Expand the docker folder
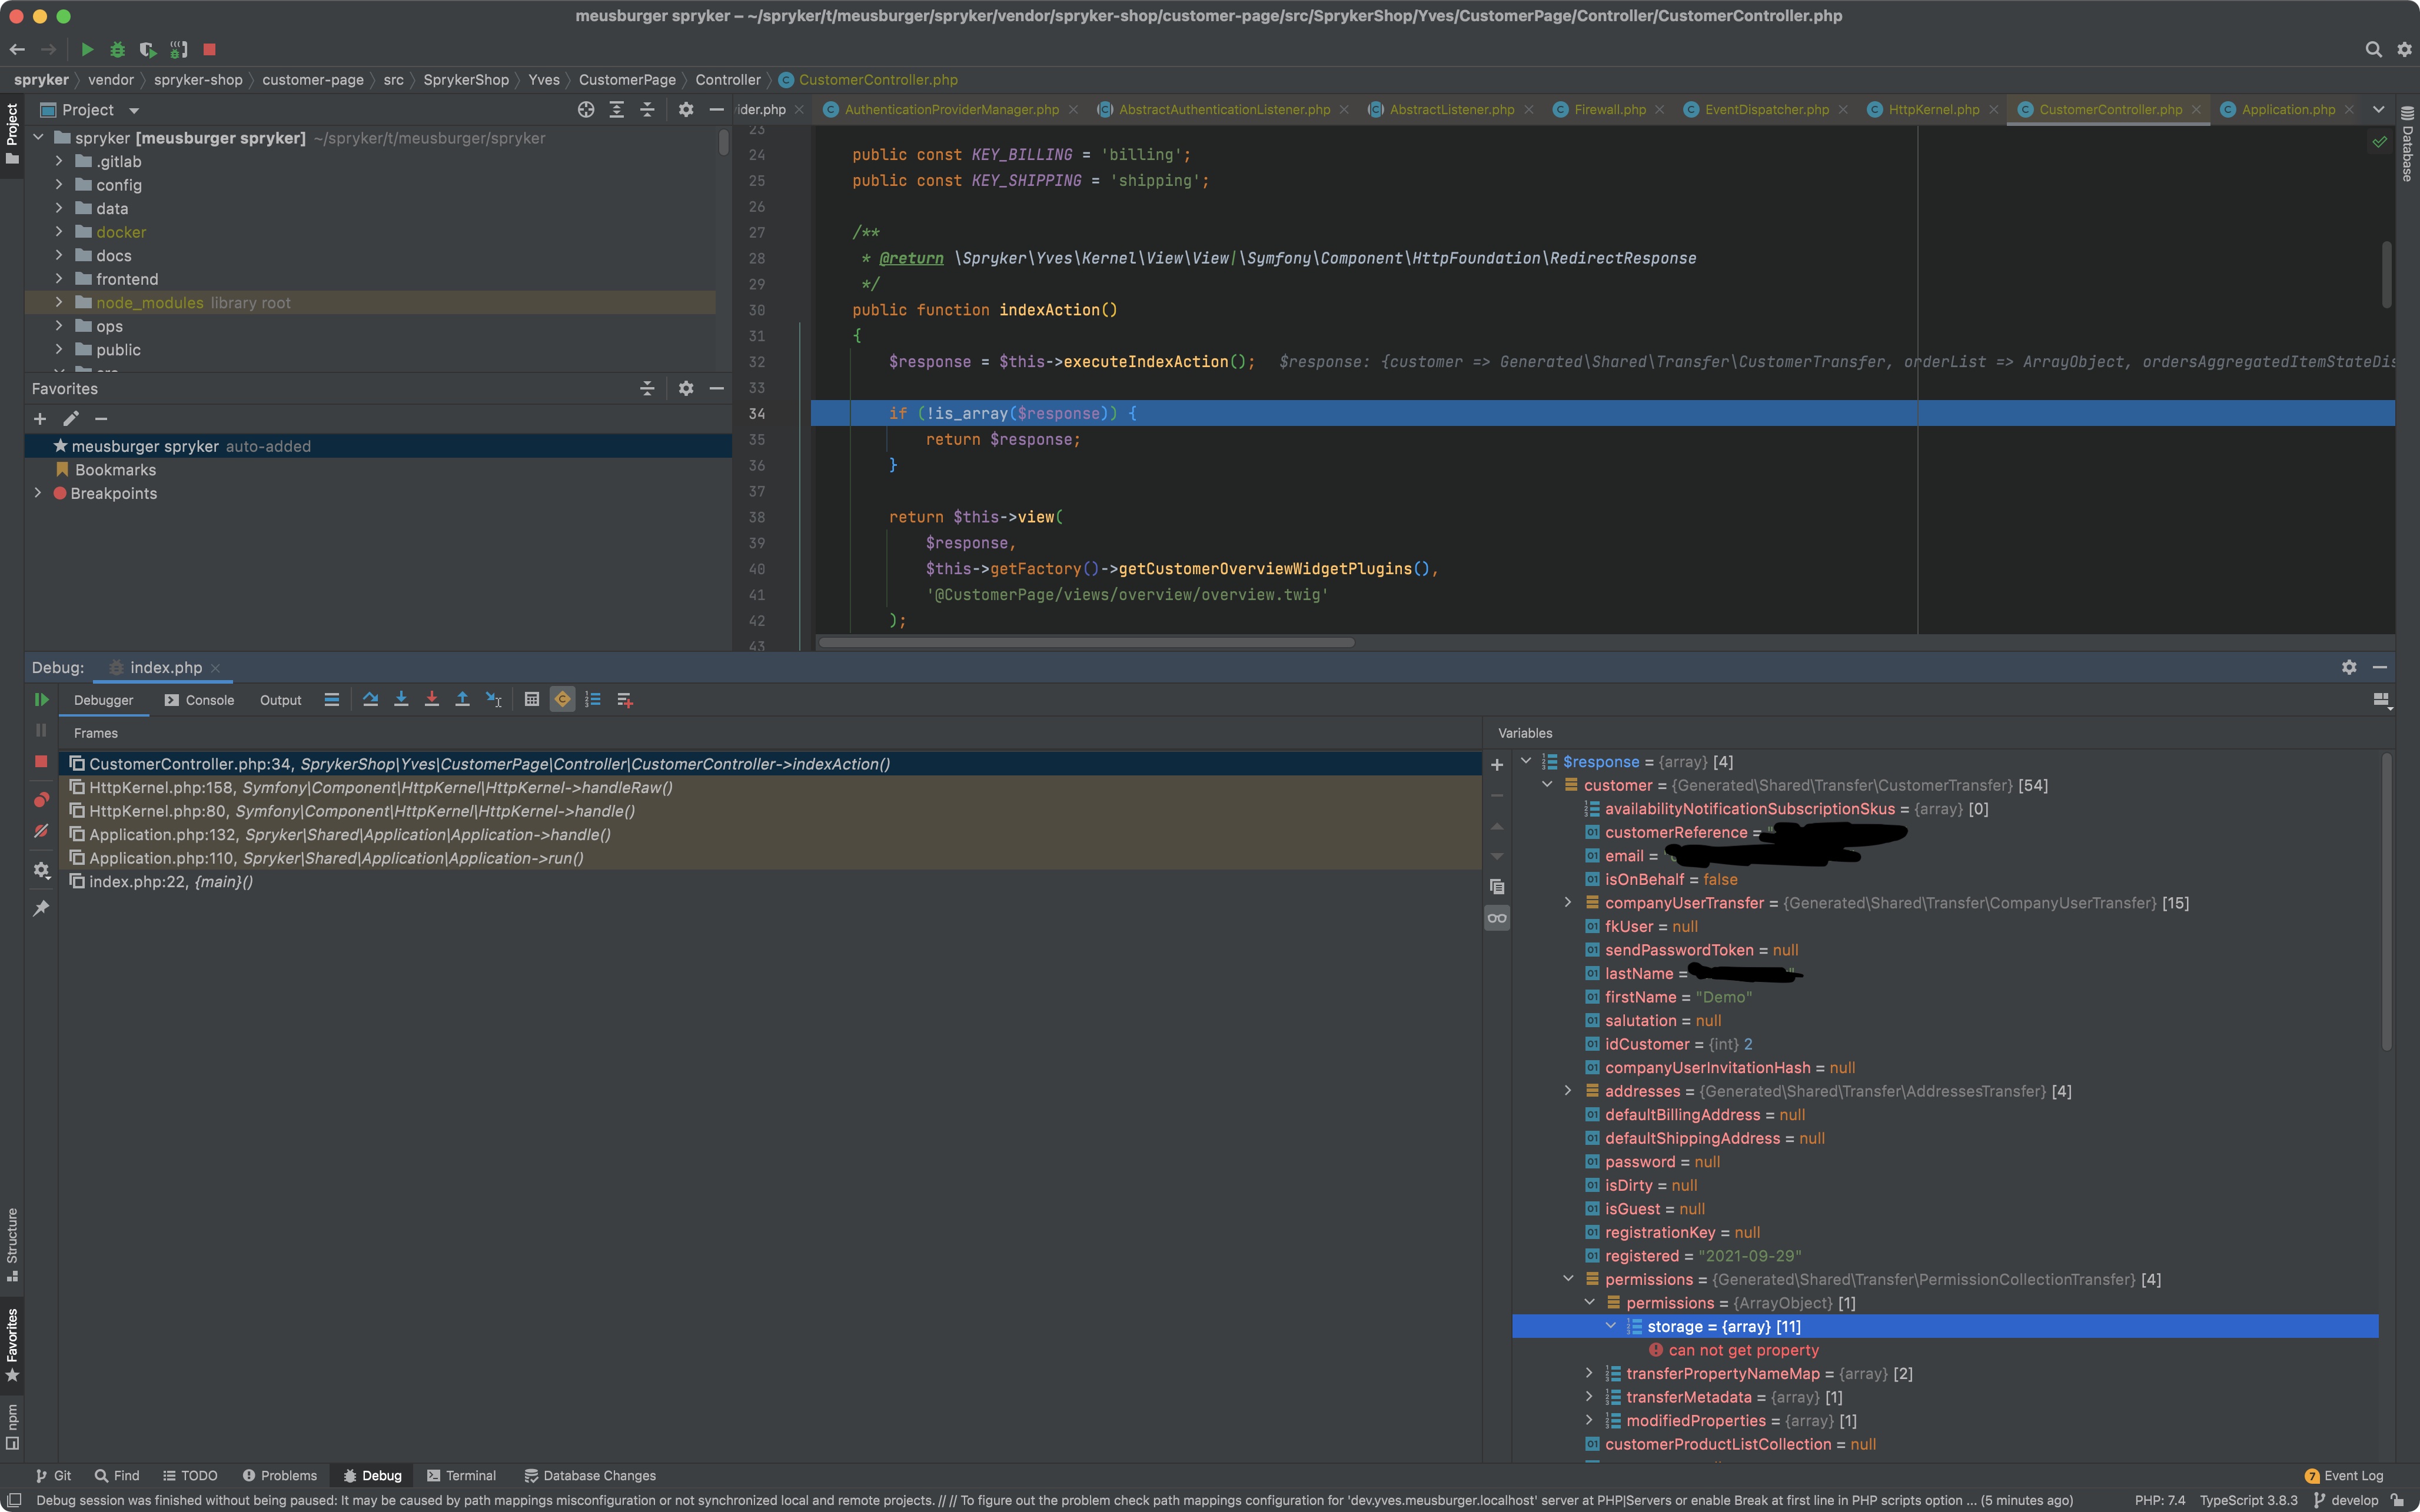The height and width of the screenshot is (1512, 2420). pos(59,232)
